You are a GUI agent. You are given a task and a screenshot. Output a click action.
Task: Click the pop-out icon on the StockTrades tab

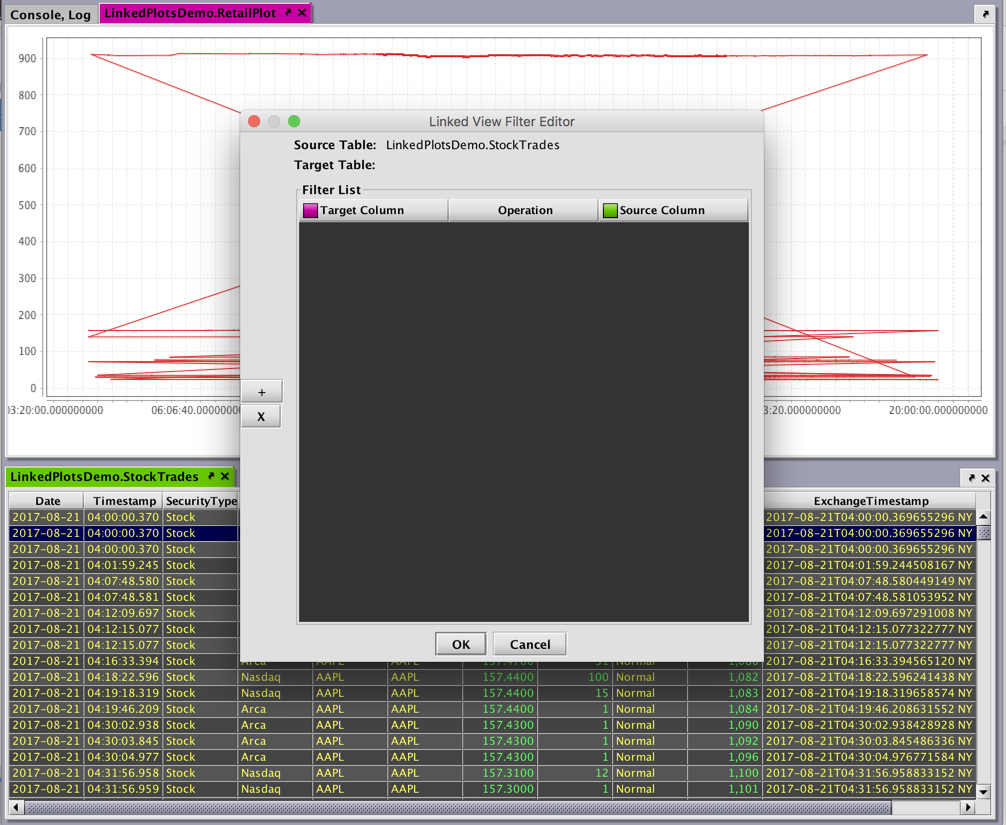[211, 477]
